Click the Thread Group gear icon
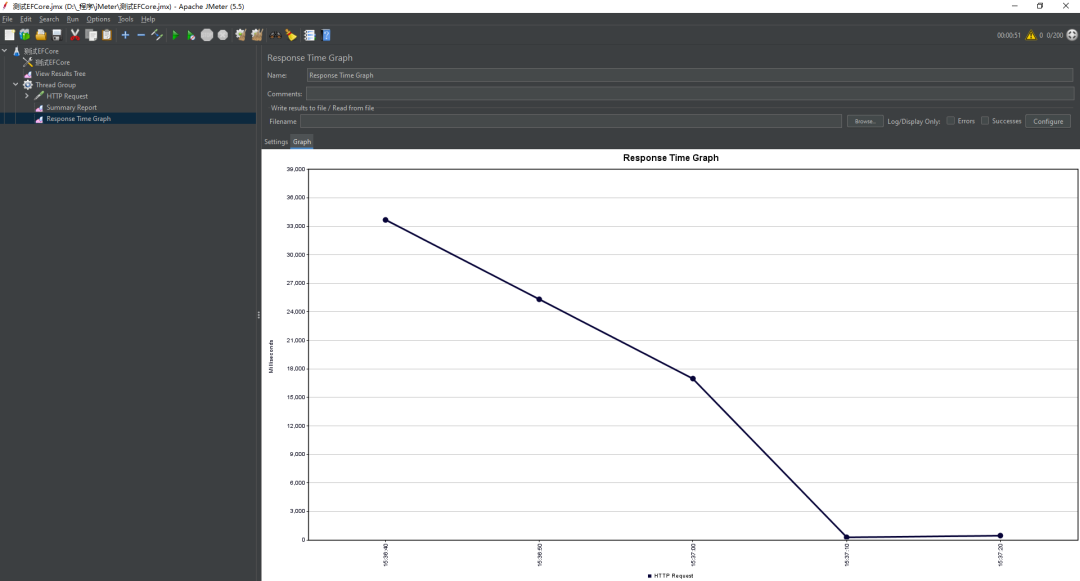This screenshot has height=581, width=1080. (28, 85)
